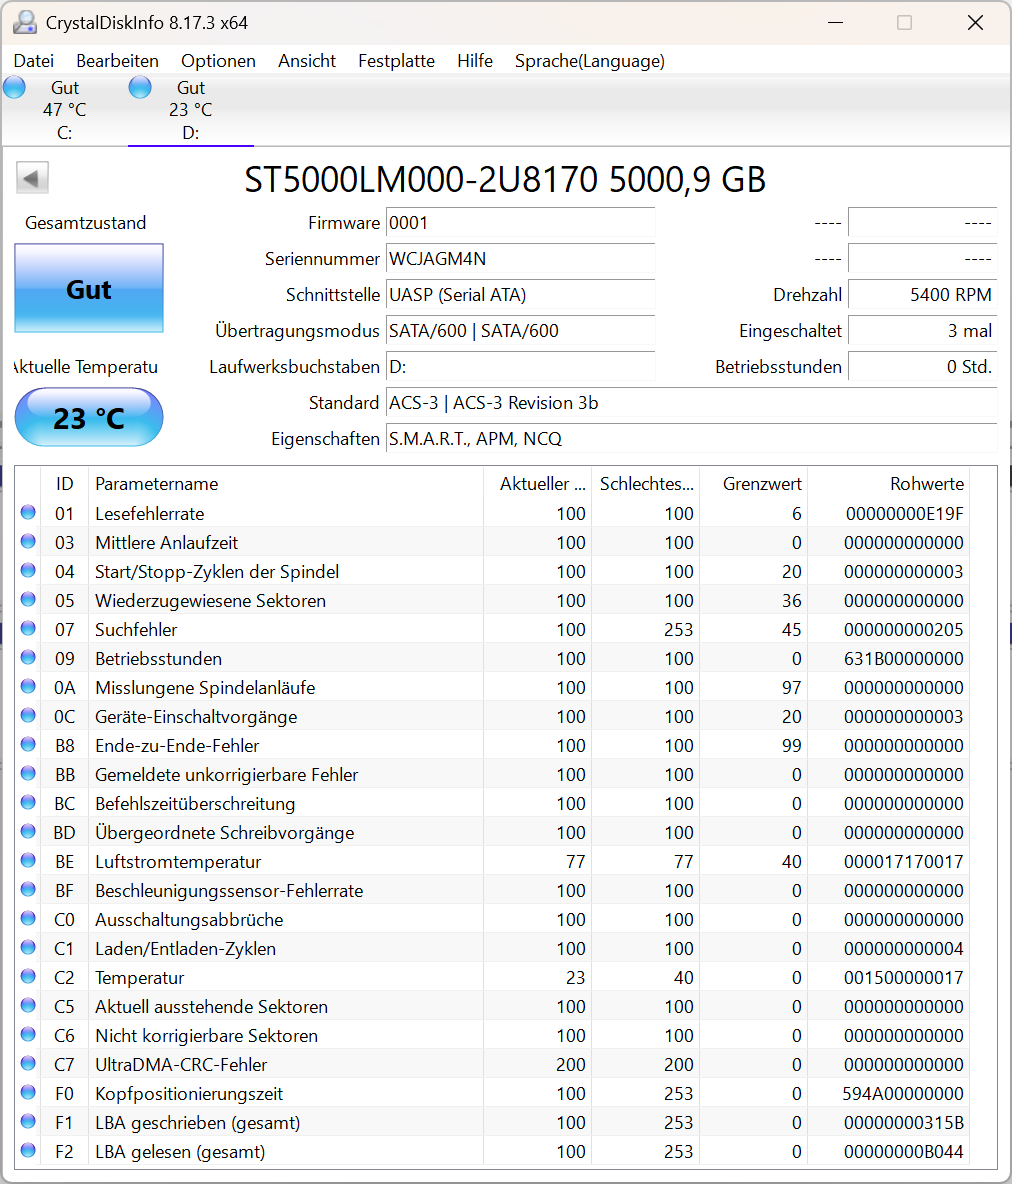The width and height of the screenshot is (1012, 1184).
Task: Click the Gut health status button
Action: pyautogui.click(x=88, y=288)
